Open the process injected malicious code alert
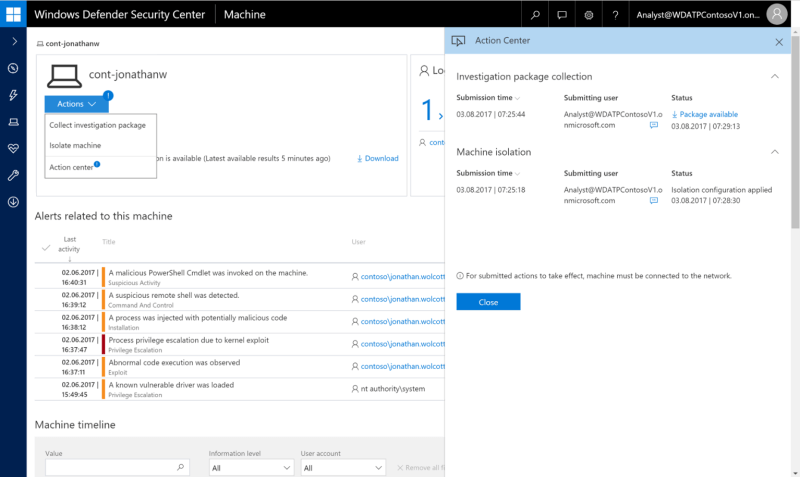The width and height of the screenshot is (800, 477). [x=197, y=318]
